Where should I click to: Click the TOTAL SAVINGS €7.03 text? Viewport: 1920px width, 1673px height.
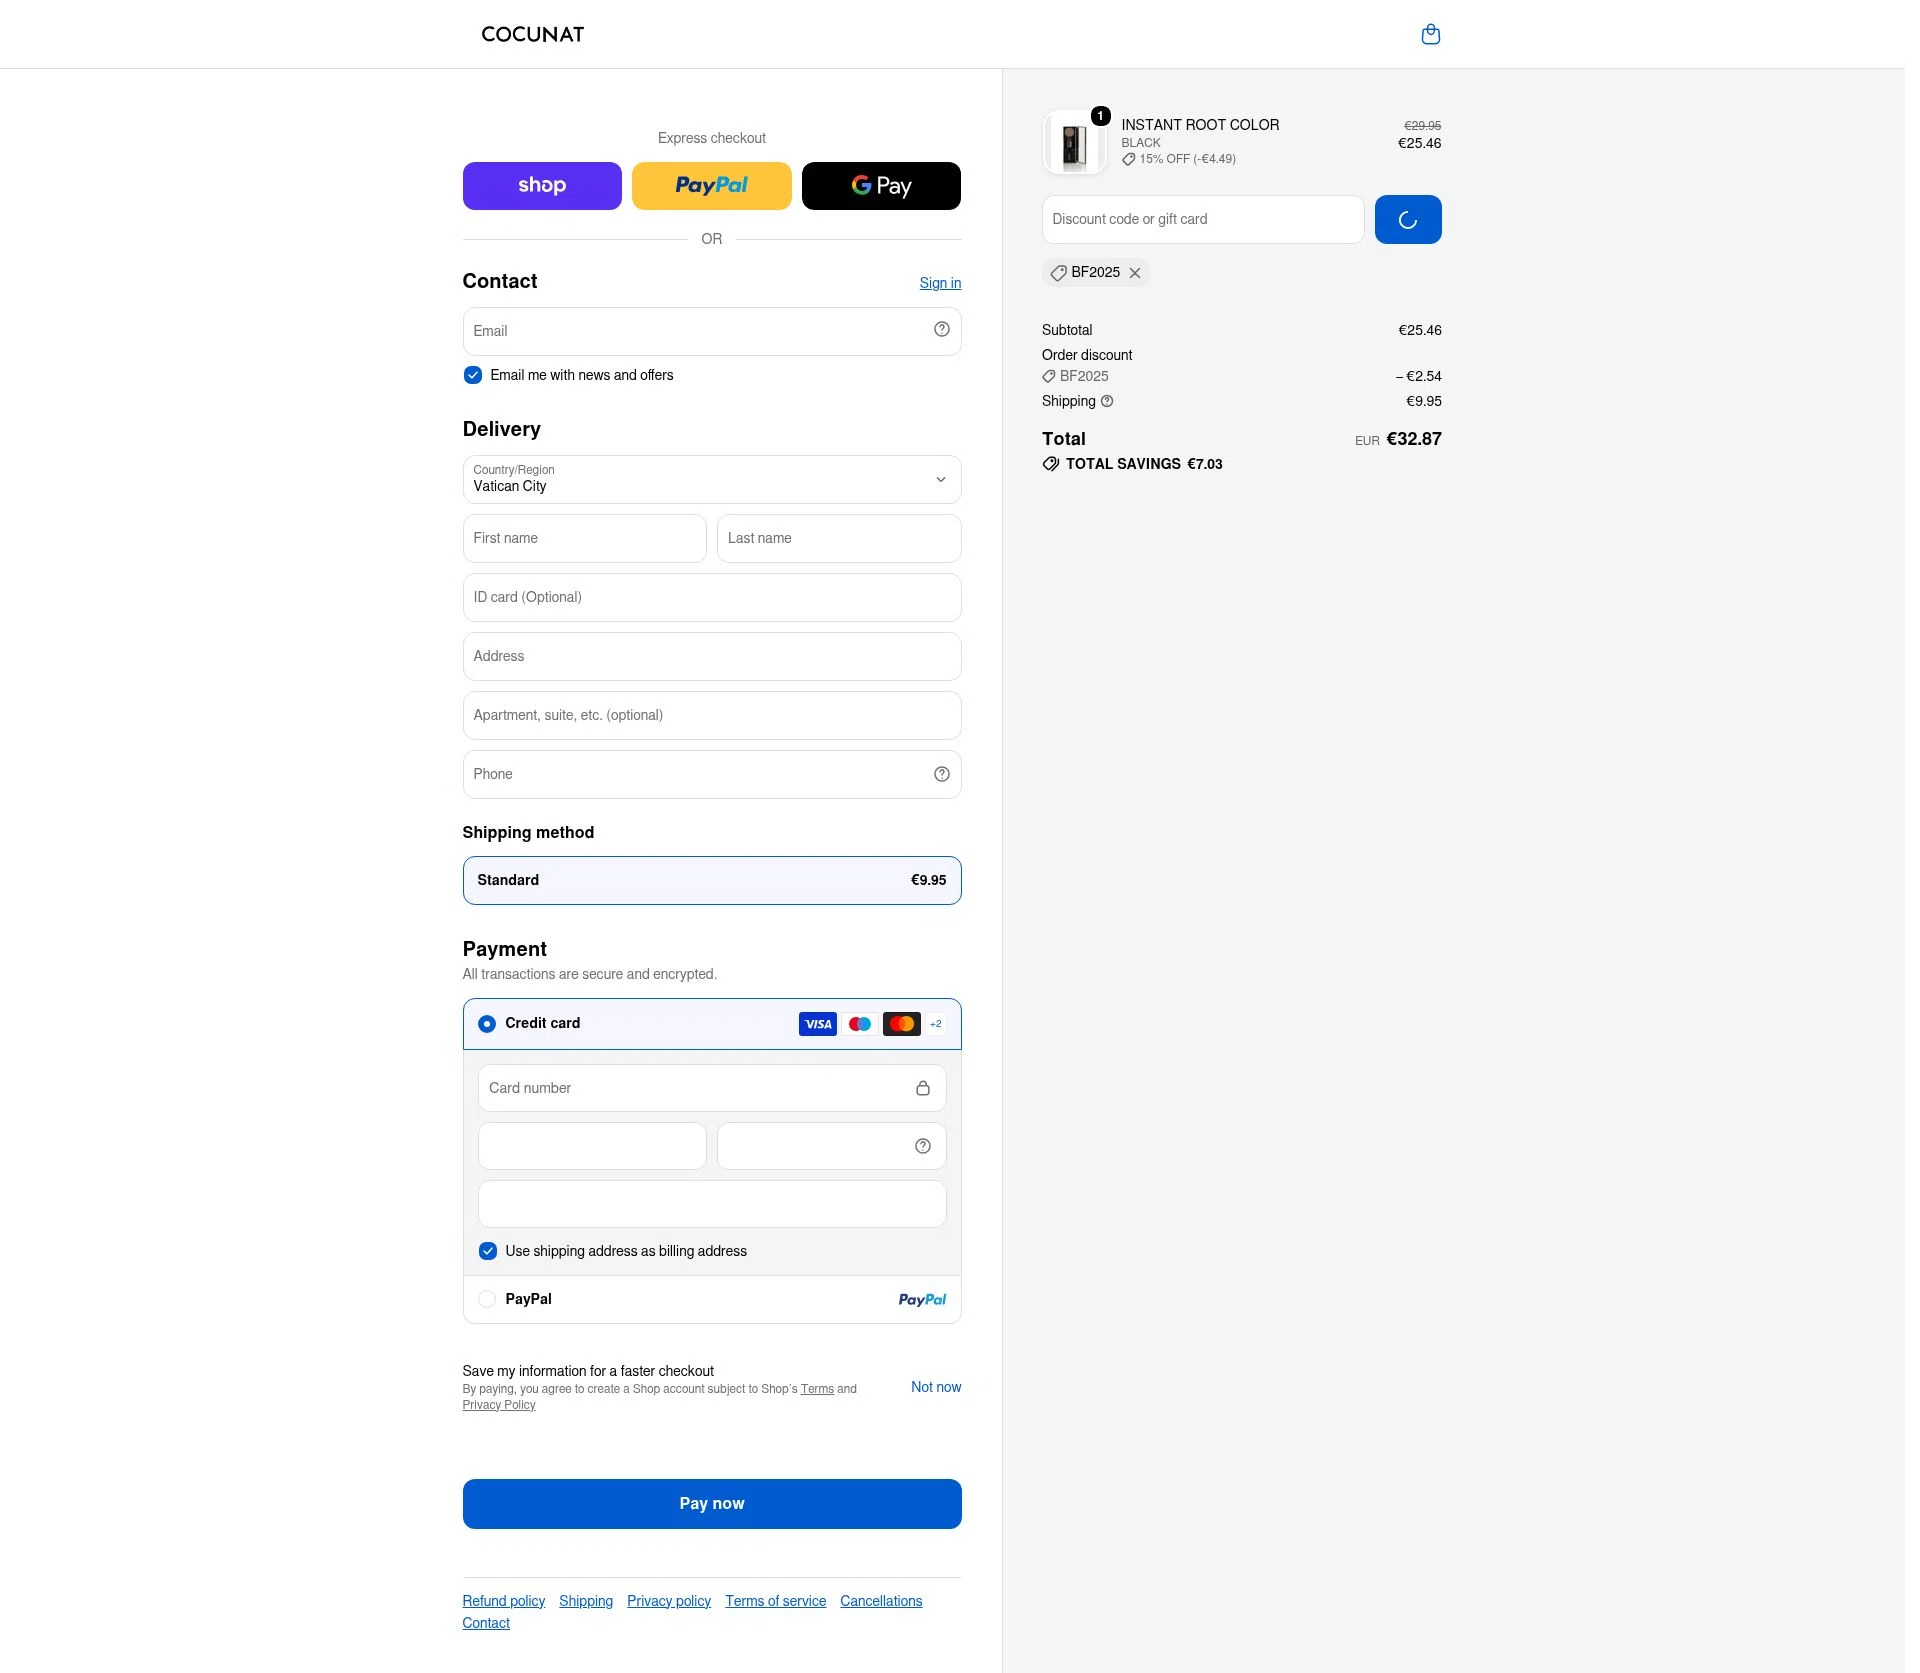(1144, 464)
